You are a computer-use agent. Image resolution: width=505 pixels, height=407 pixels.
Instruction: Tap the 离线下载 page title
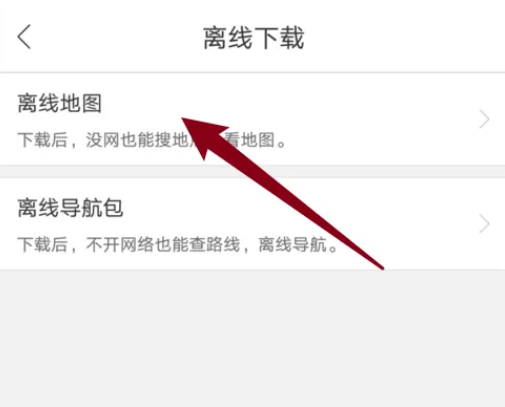click(254, 38)
